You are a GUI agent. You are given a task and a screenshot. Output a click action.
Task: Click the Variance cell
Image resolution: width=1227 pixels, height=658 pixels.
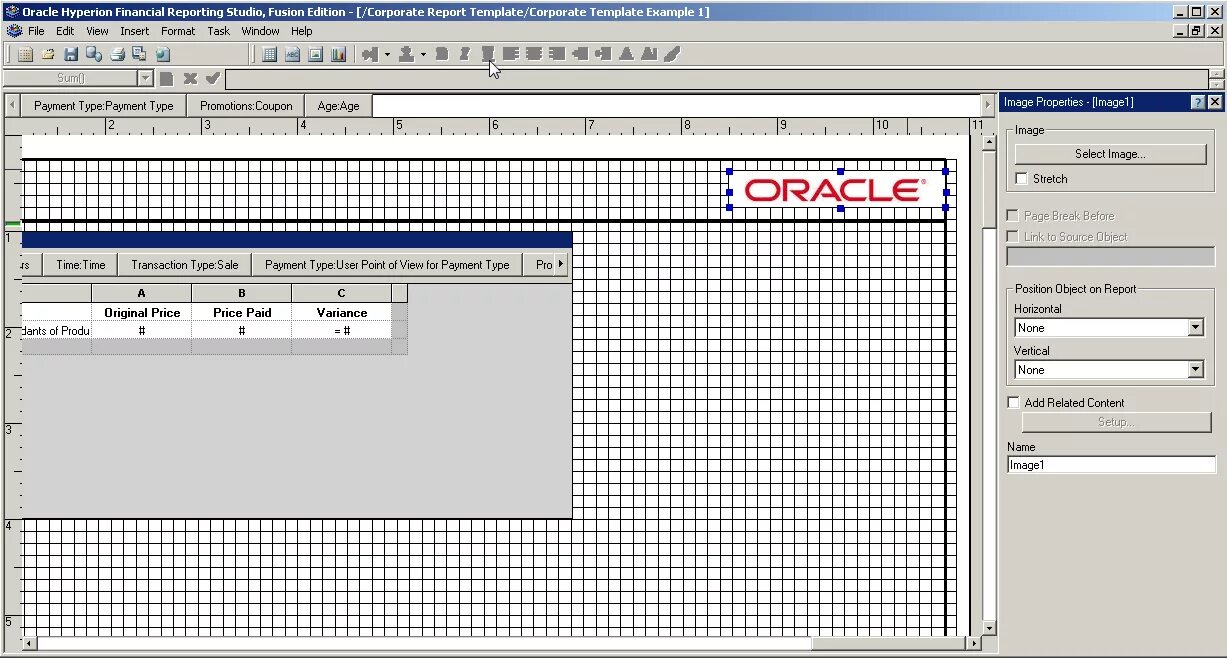coord(342,313)
